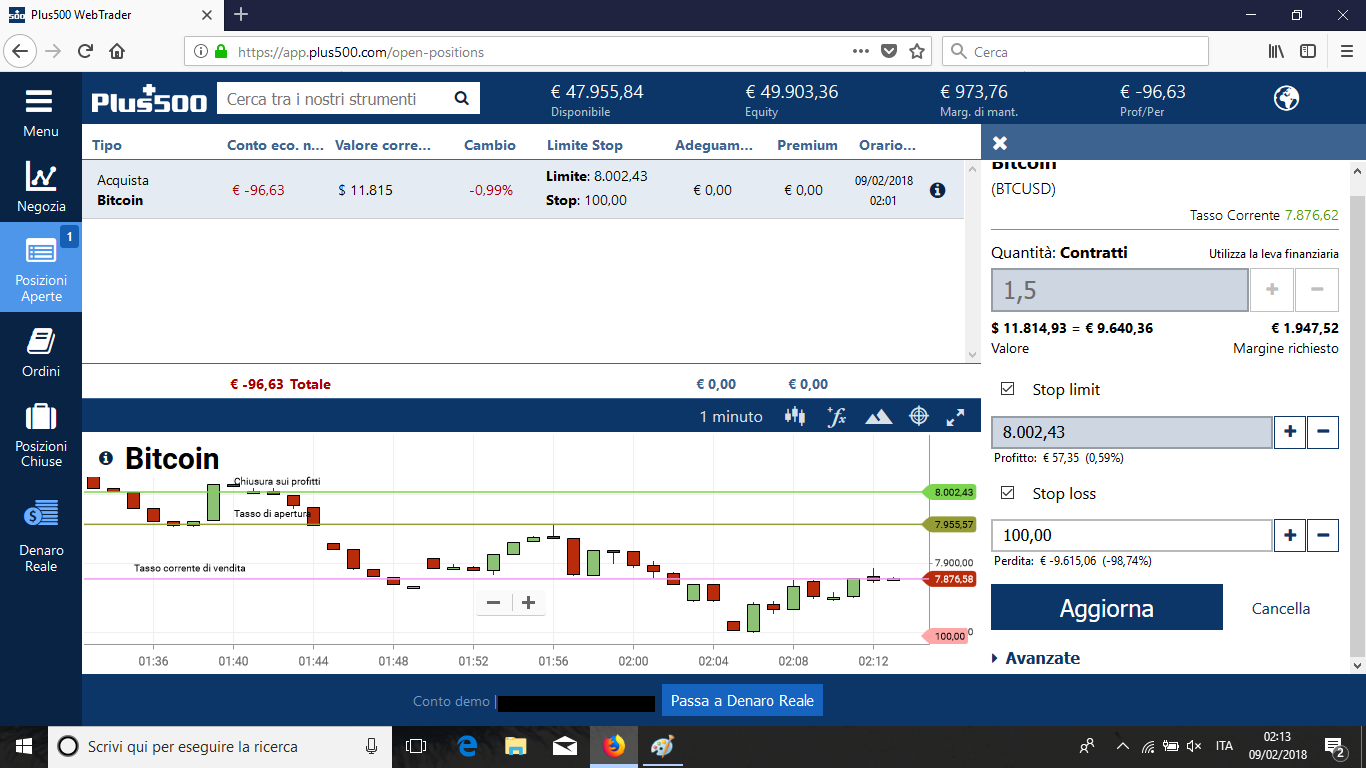This screenshot has width=1366, height=768.
Task: Decrease the Stop loss value
Action: click(1322, 535)
